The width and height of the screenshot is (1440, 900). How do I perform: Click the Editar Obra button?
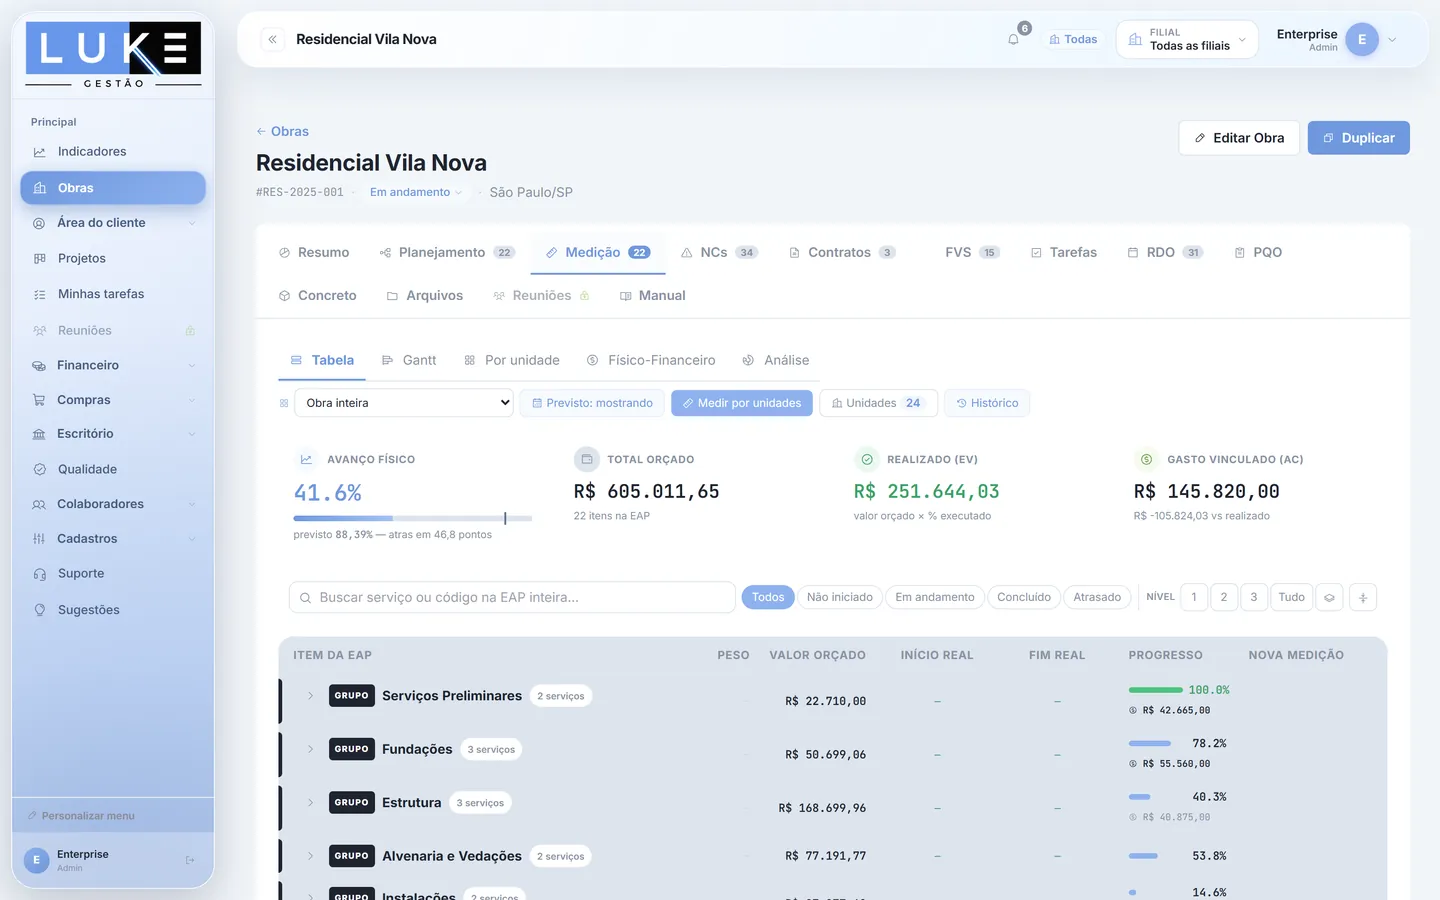1239,138
